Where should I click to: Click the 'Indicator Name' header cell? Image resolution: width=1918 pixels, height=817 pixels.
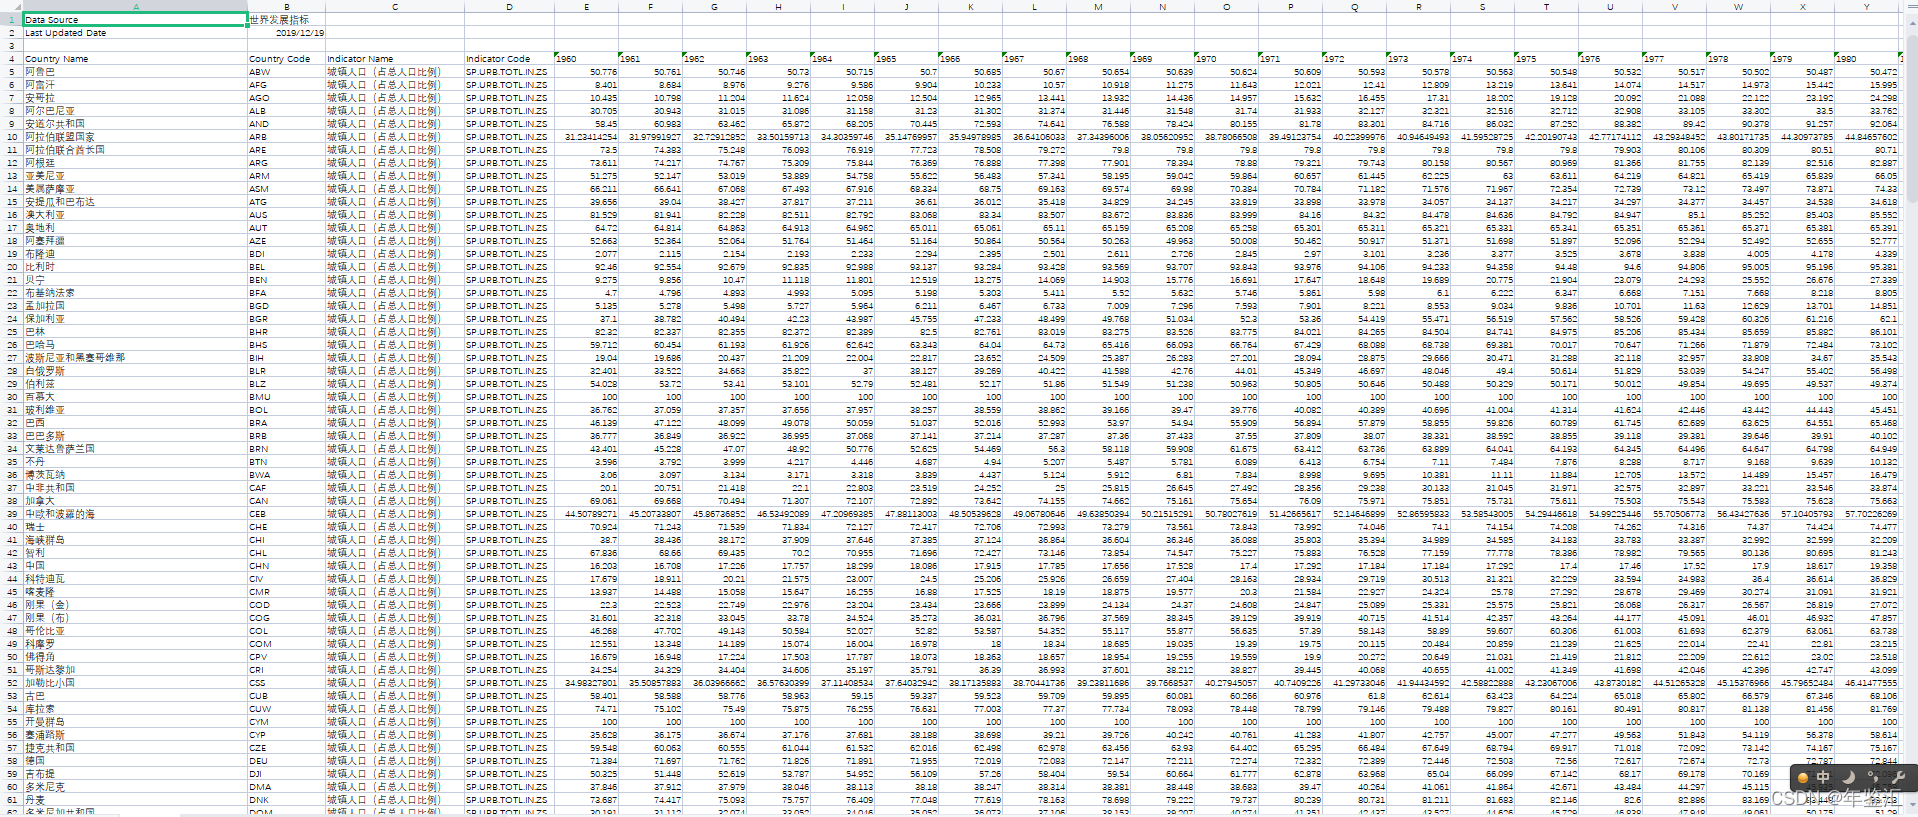coord(395,58)
